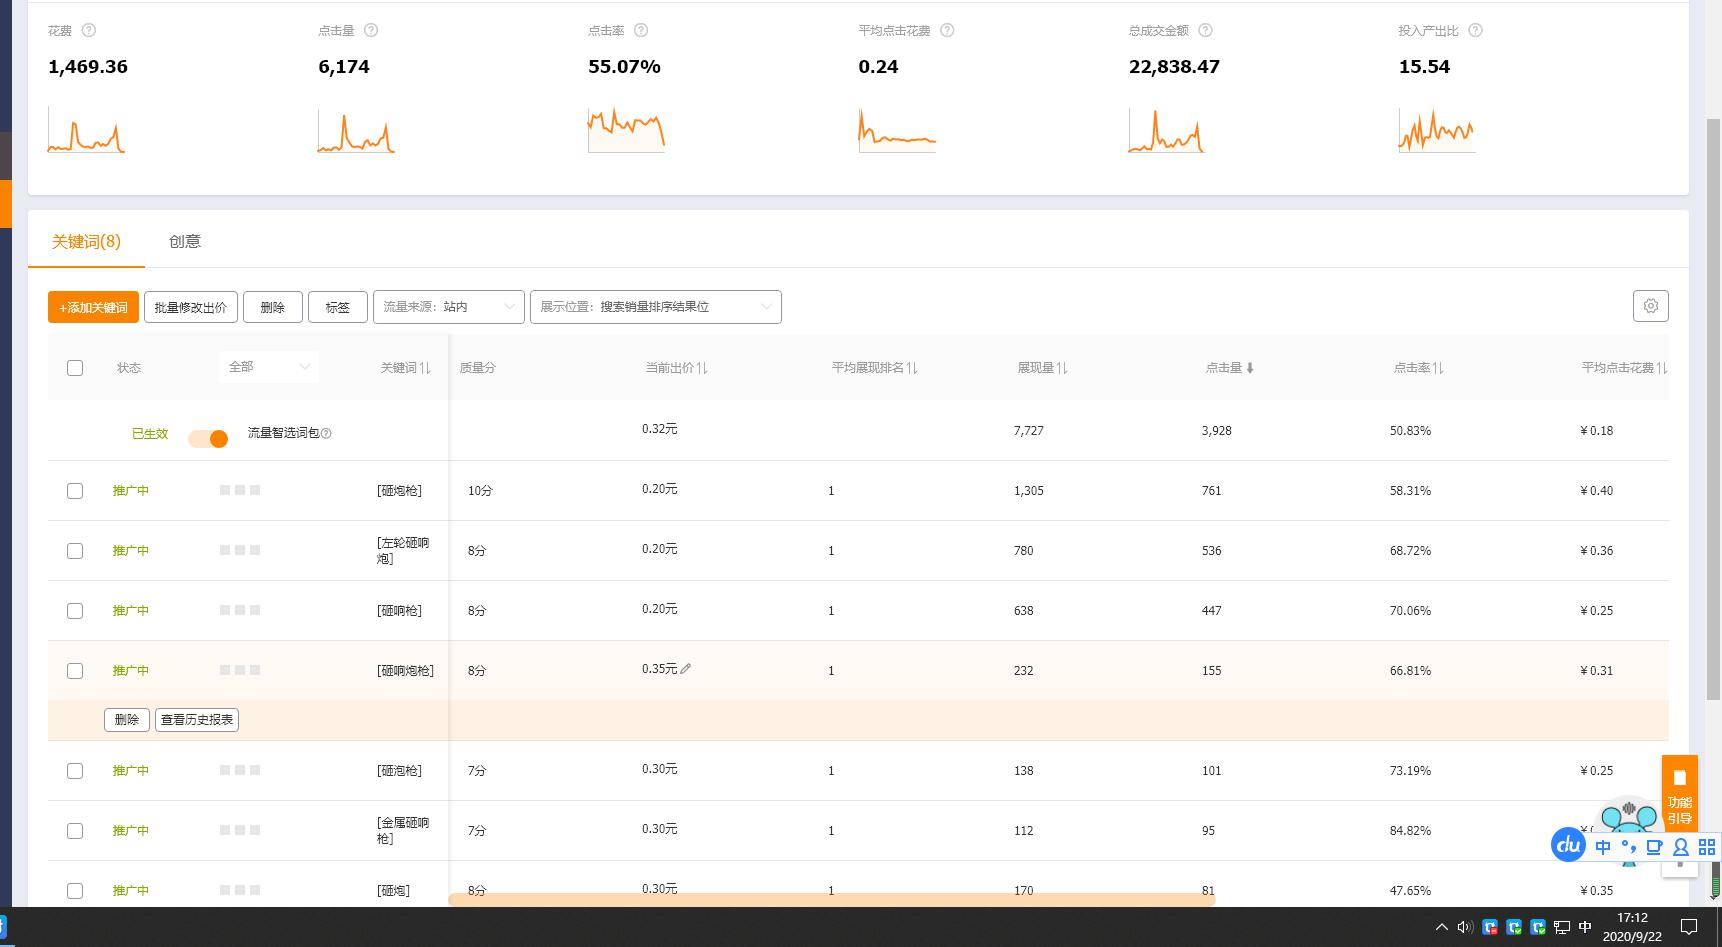Click the help icon beside 投入产出比
1722x947 pixels.
point(1475,31)
